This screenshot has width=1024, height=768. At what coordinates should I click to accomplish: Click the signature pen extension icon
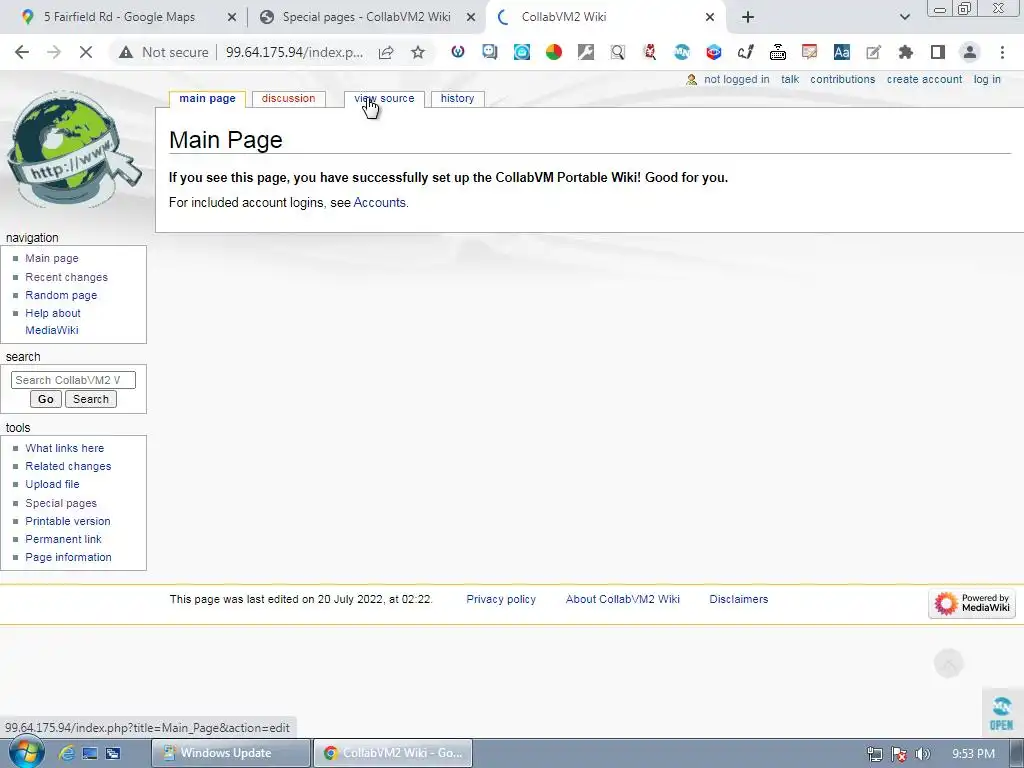click(x=746, y=52)
